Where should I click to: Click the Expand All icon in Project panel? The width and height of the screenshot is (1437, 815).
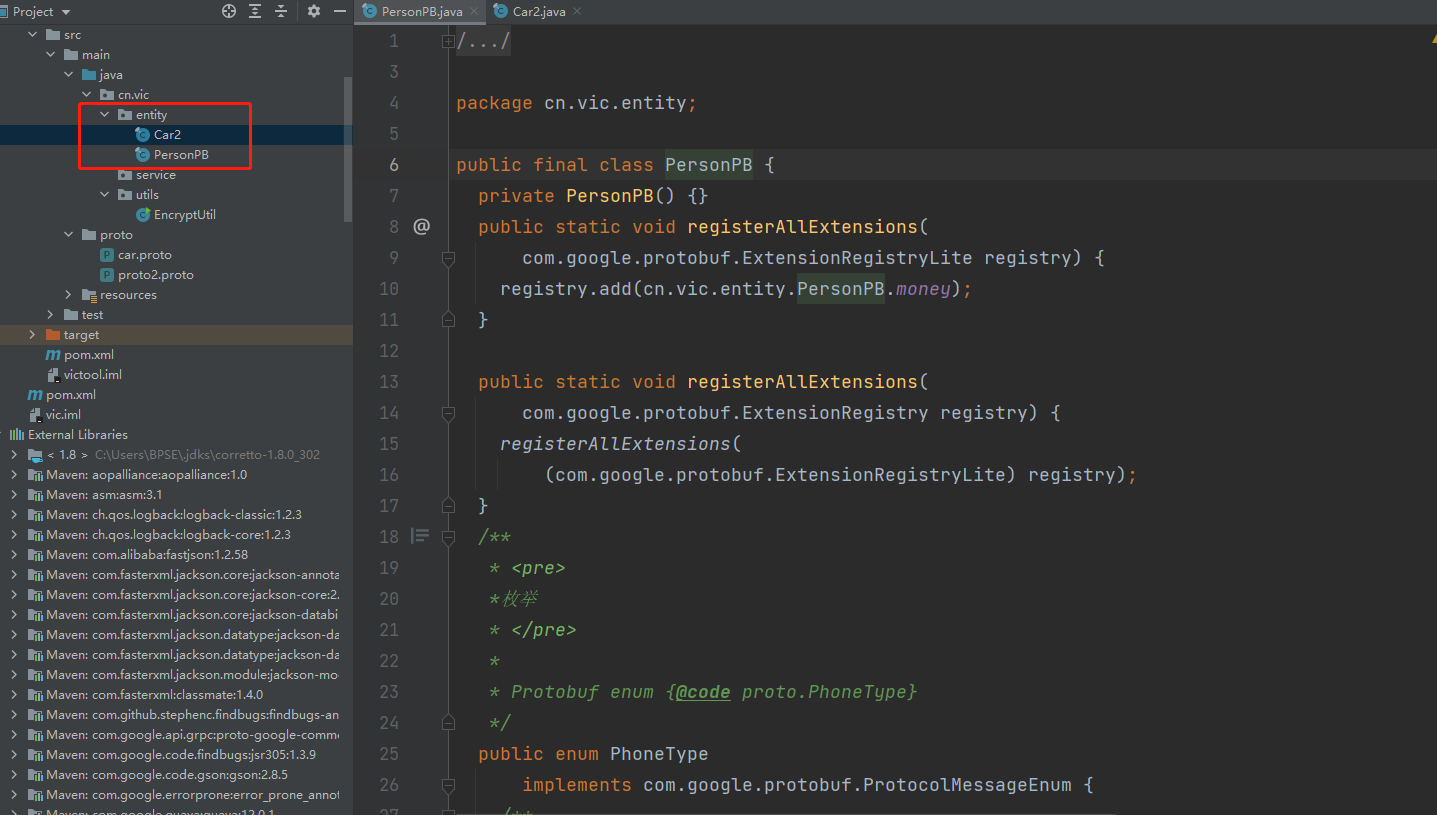[x=255, y=11]
